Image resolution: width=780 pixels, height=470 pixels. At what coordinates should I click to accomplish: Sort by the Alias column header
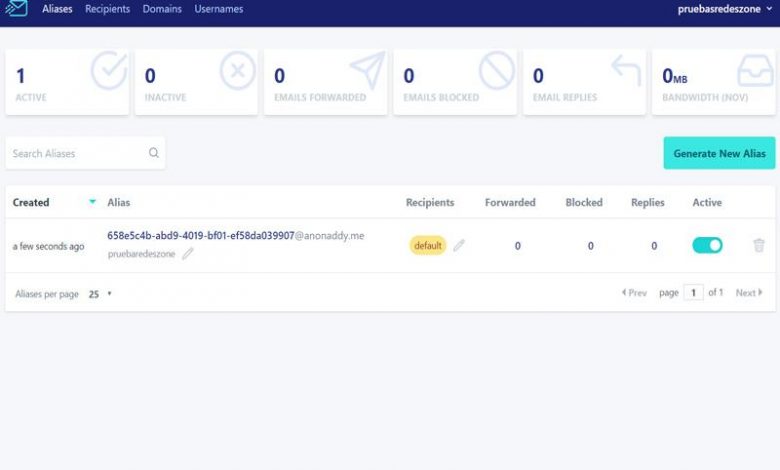pos(119,202)
